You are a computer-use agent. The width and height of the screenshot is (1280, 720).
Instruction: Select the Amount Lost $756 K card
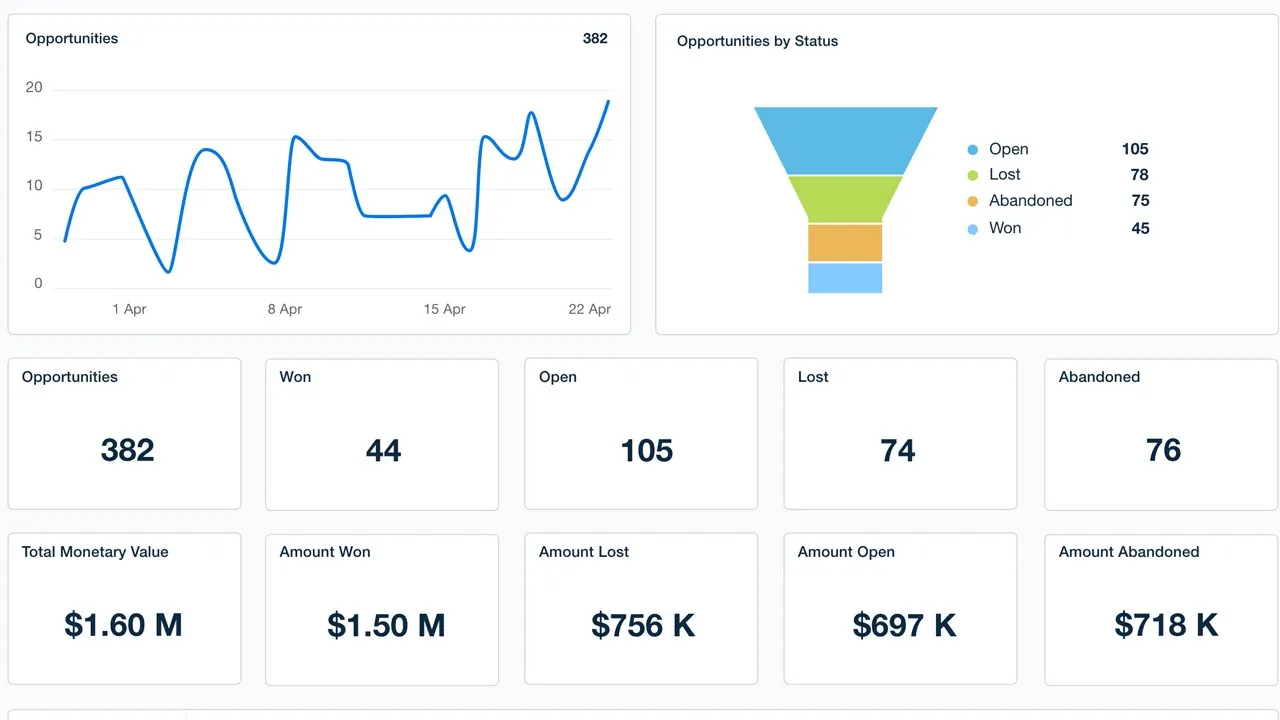pyautogui.click(x=641, y=609)
